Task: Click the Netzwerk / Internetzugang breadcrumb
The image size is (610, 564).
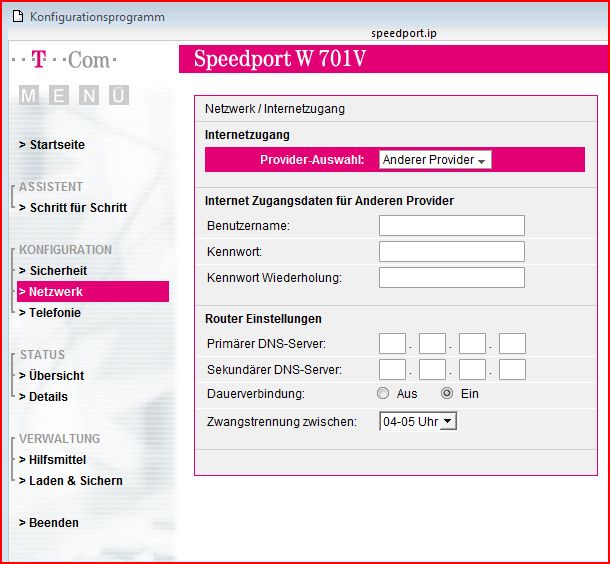Action: pos(275,109)
